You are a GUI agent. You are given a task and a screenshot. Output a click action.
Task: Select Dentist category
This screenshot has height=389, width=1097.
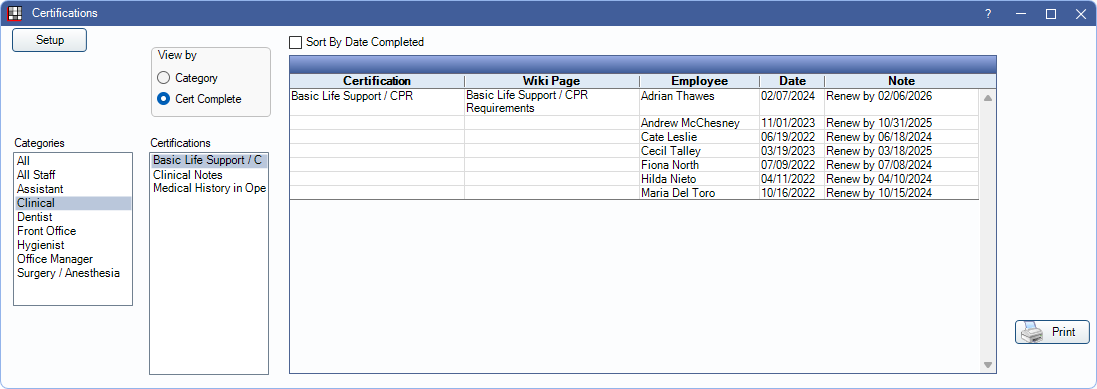[73, 217]
